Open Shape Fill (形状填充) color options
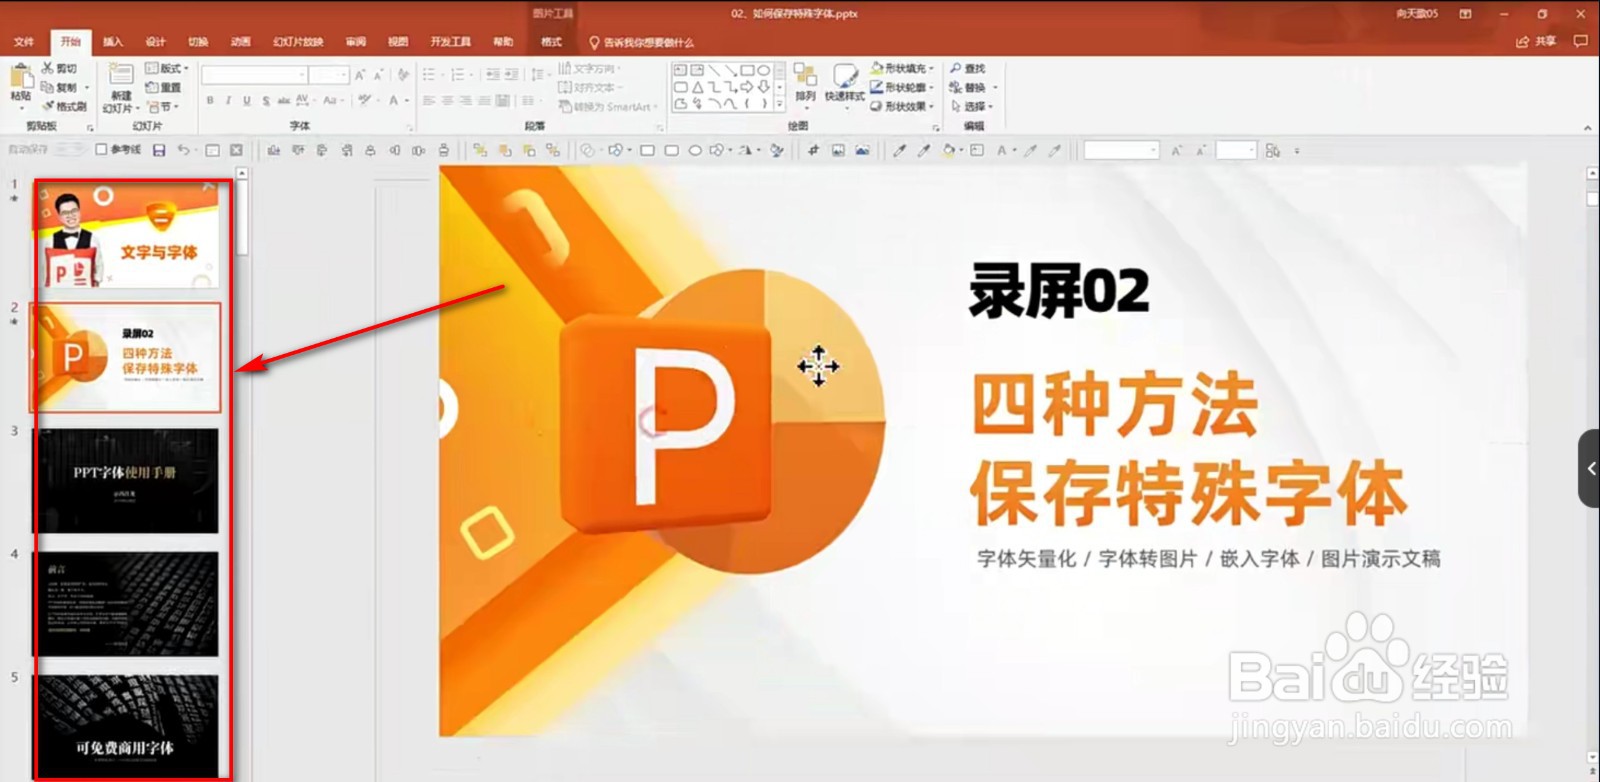 point(902,68)
